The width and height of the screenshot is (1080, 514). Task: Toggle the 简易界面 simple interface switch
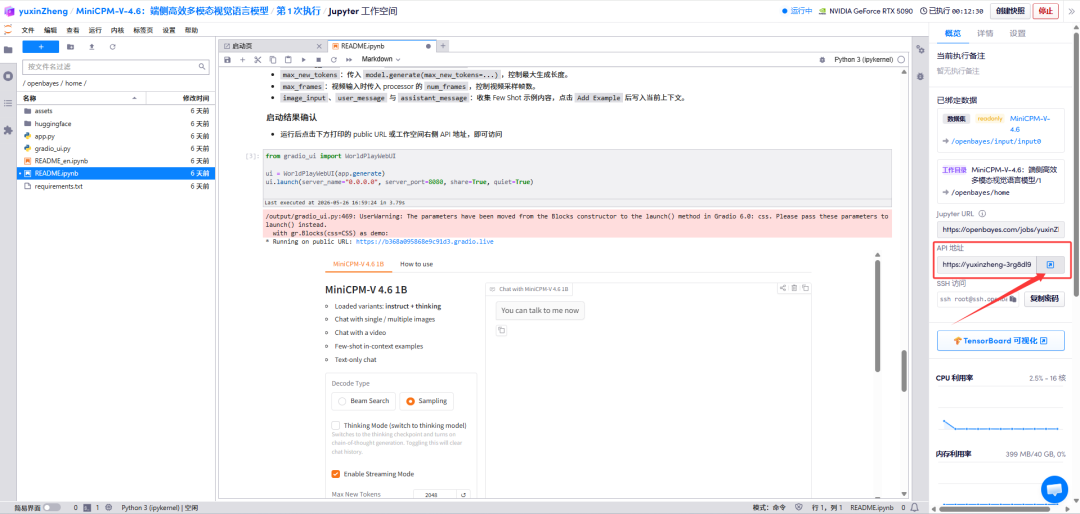point(52,507)
